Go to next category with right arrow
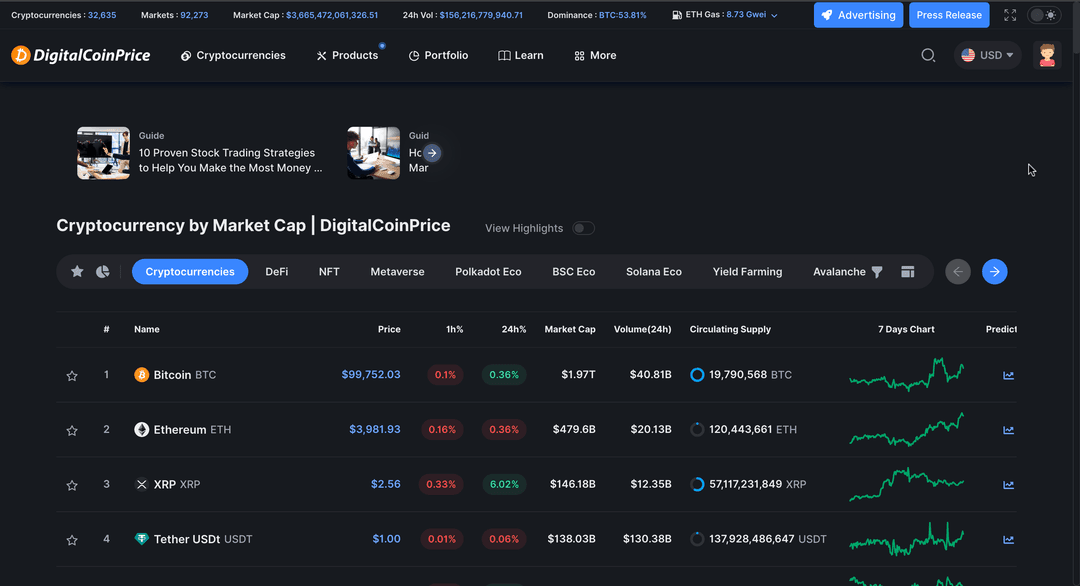Image resolution: width=1080 pixels, height=586 pixels. (995, 271)
